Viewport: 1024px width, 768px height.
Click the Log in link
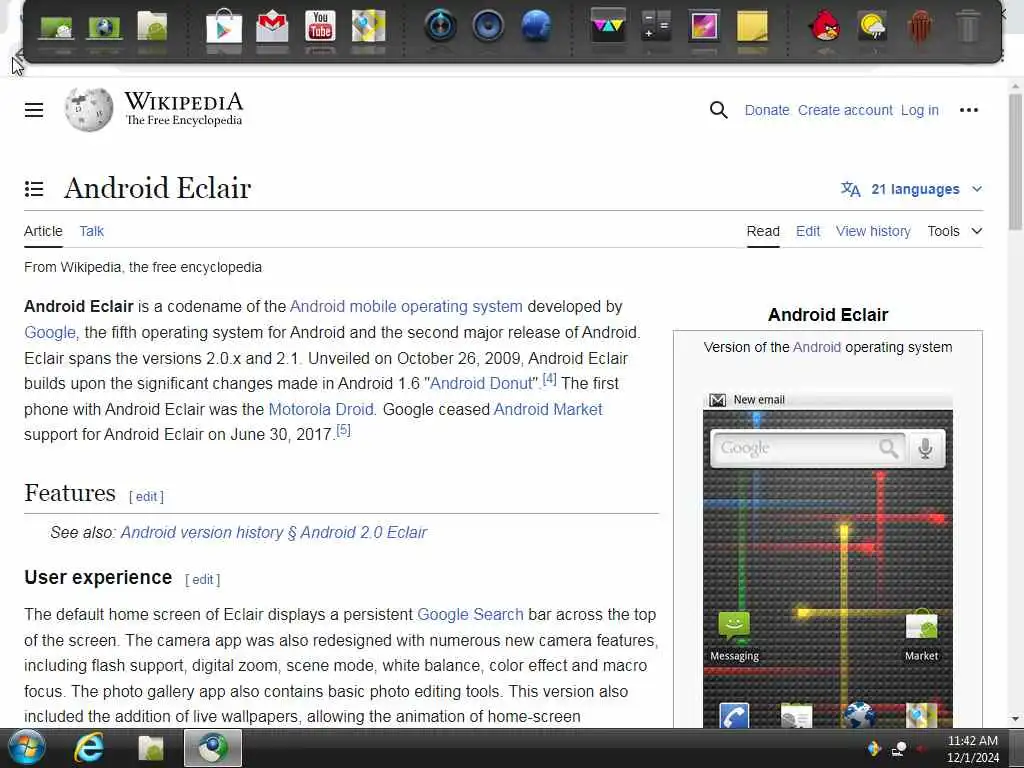(920, 110)
